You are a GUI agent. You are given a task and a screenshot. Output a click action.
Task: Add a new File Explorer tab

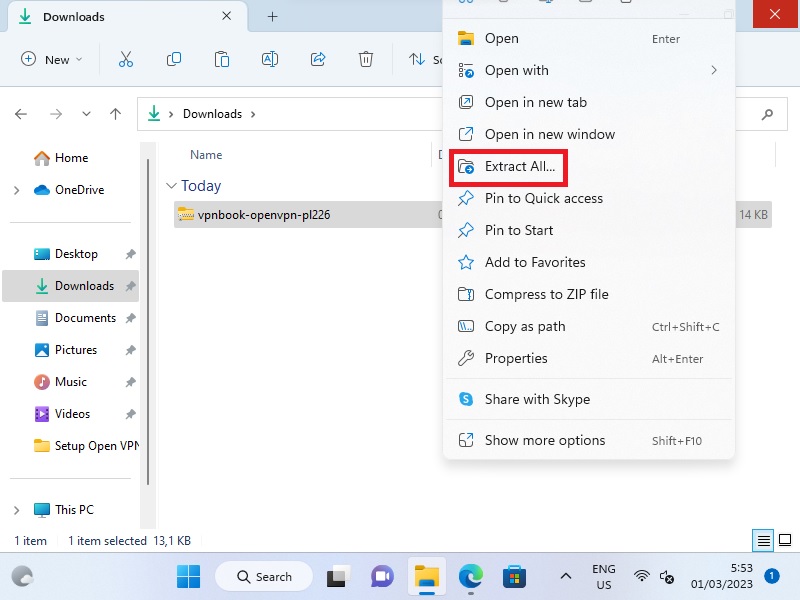(272, 17)
